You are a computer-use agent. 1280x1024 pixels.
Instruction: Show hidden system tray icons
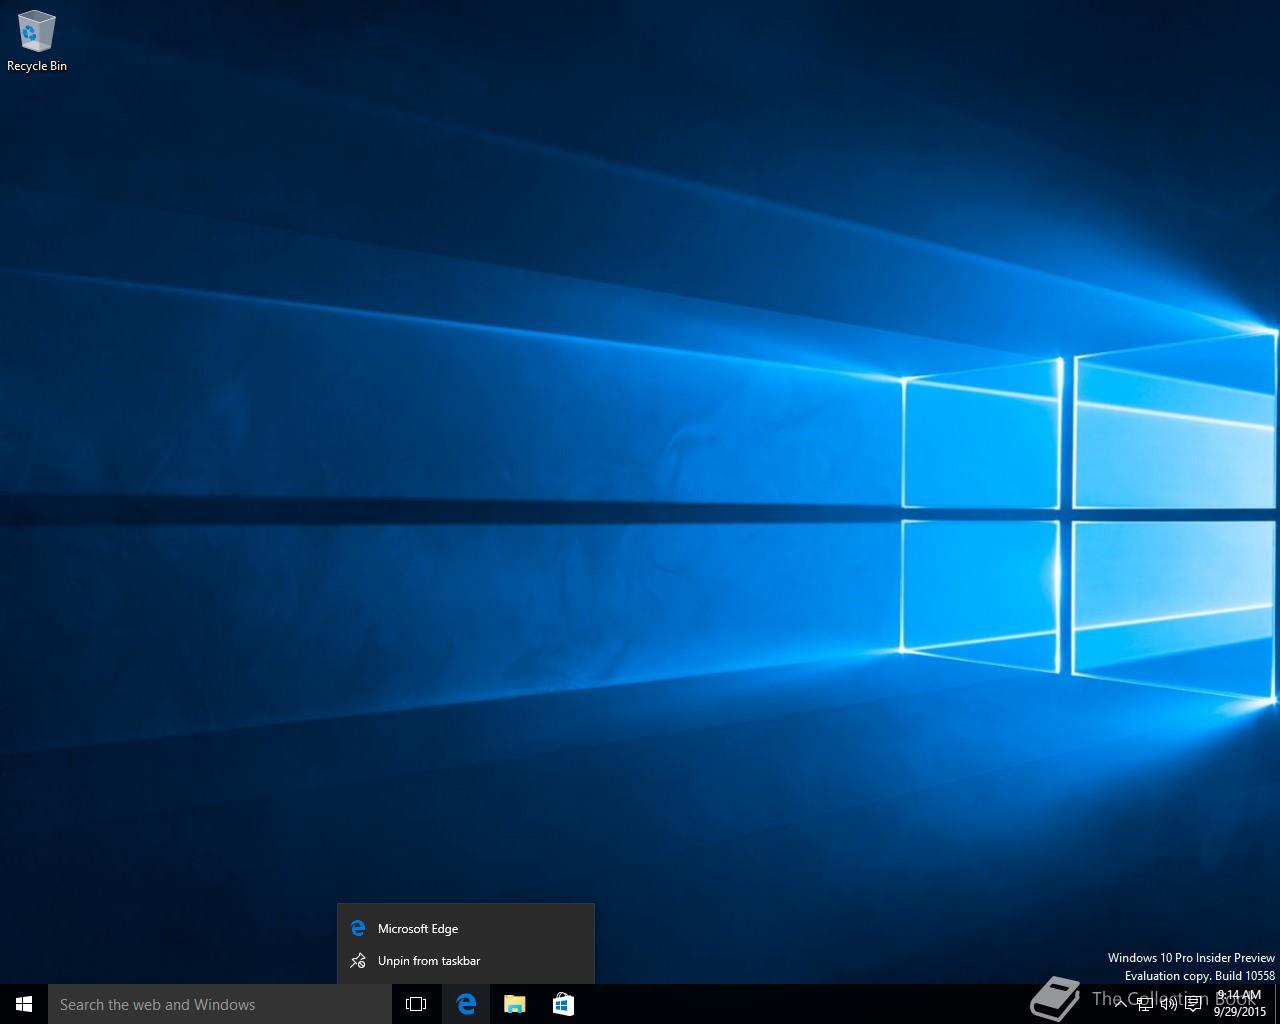(1121, 1004)
